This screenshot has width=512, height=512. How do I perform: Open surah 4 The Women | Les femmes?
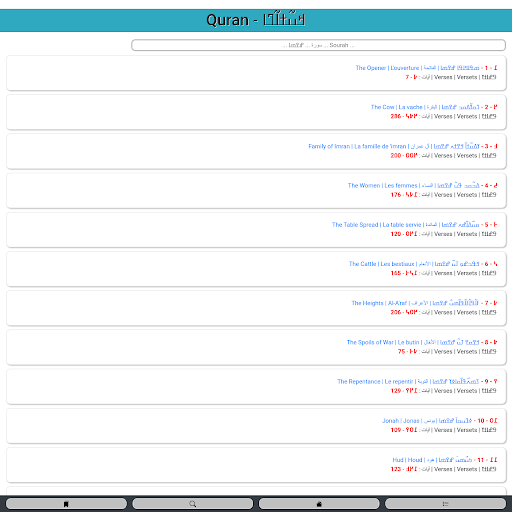tap(422, 185)
